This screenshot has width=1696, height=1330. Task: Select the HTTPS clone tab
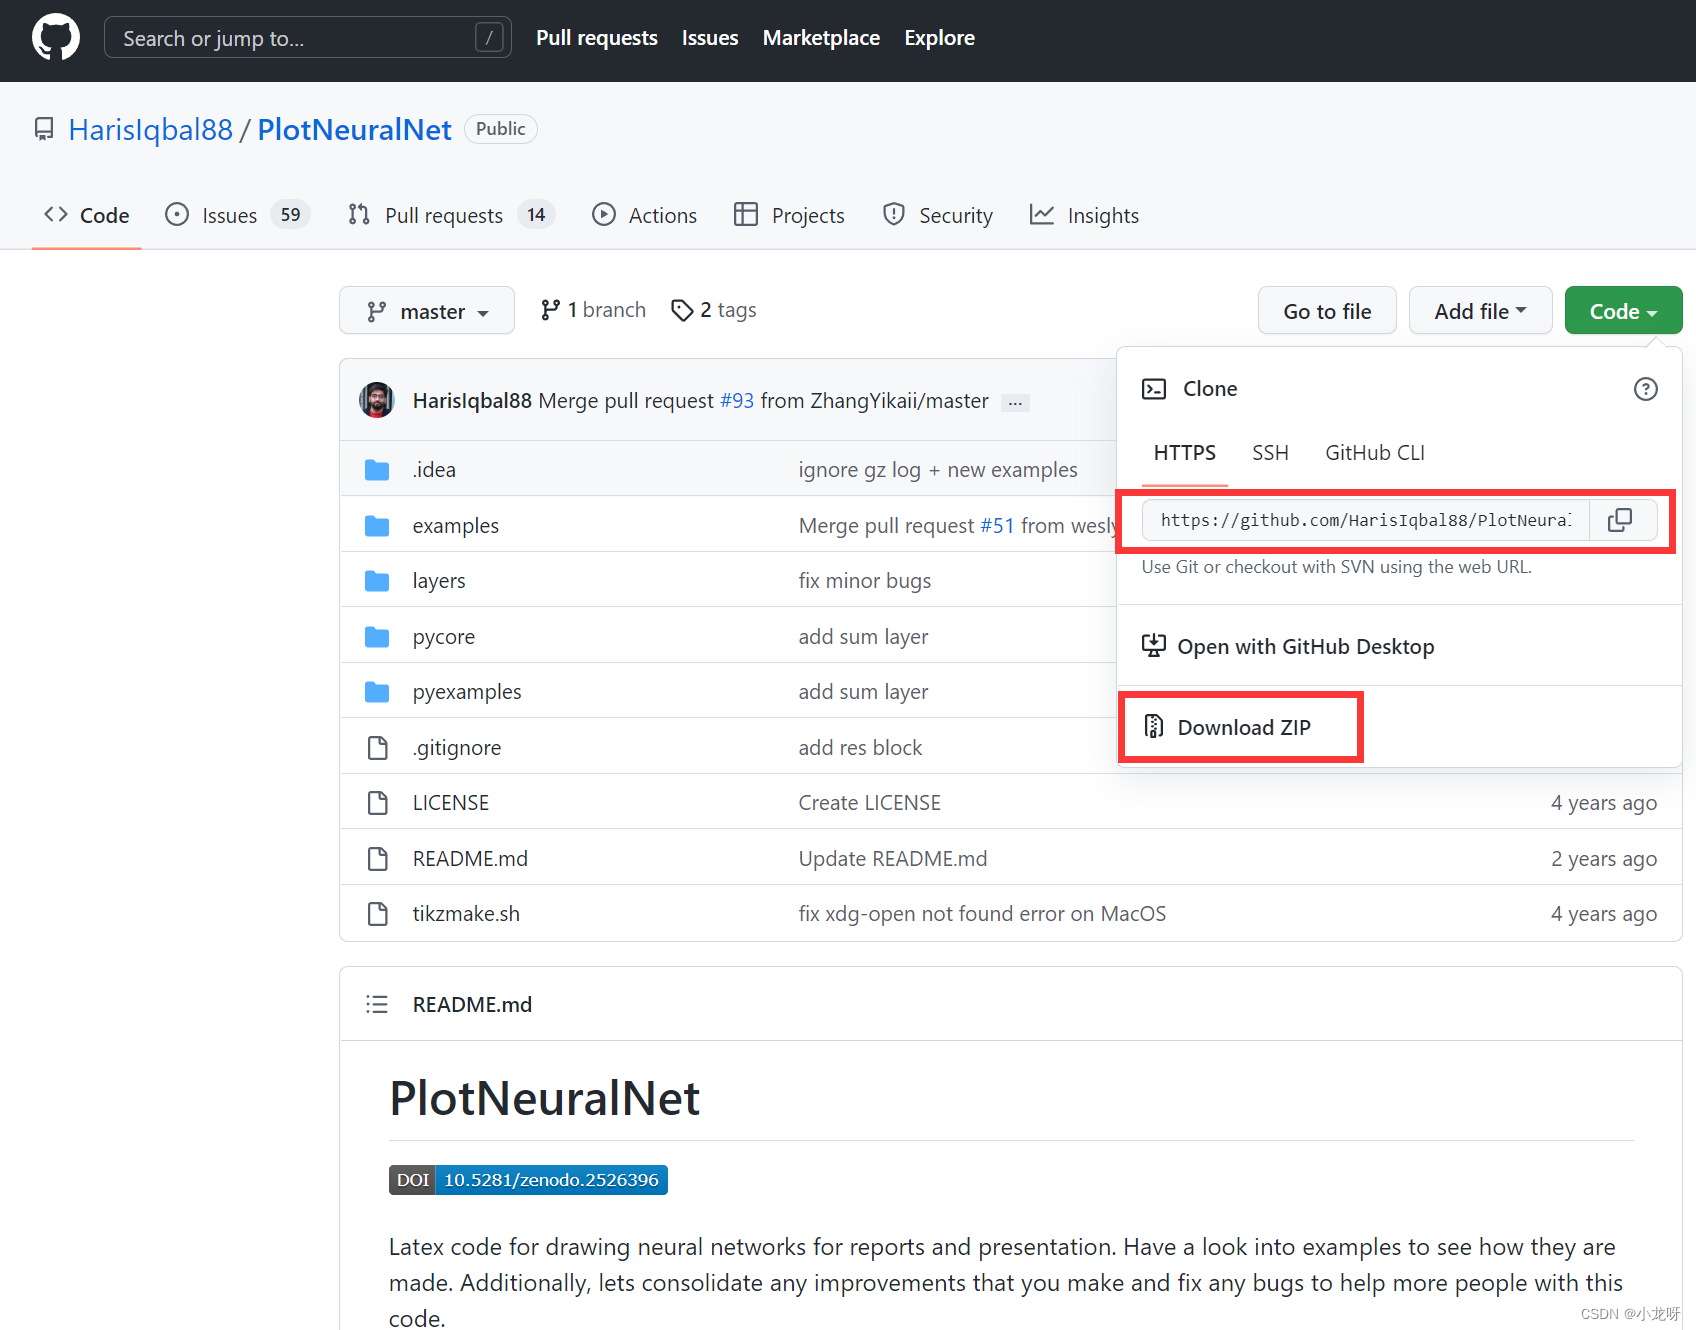(1185, 453)
